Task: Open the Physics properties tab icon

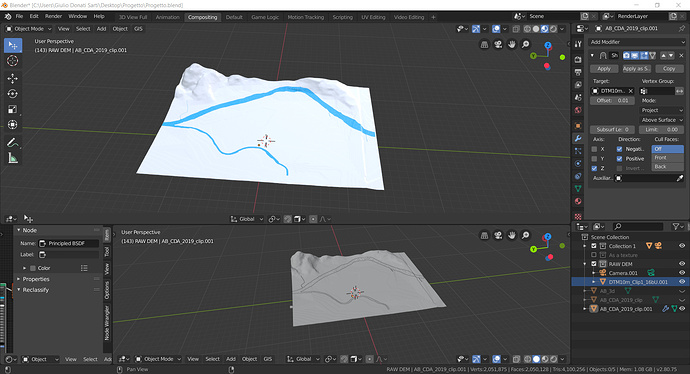Action: [x=578, y=163]
